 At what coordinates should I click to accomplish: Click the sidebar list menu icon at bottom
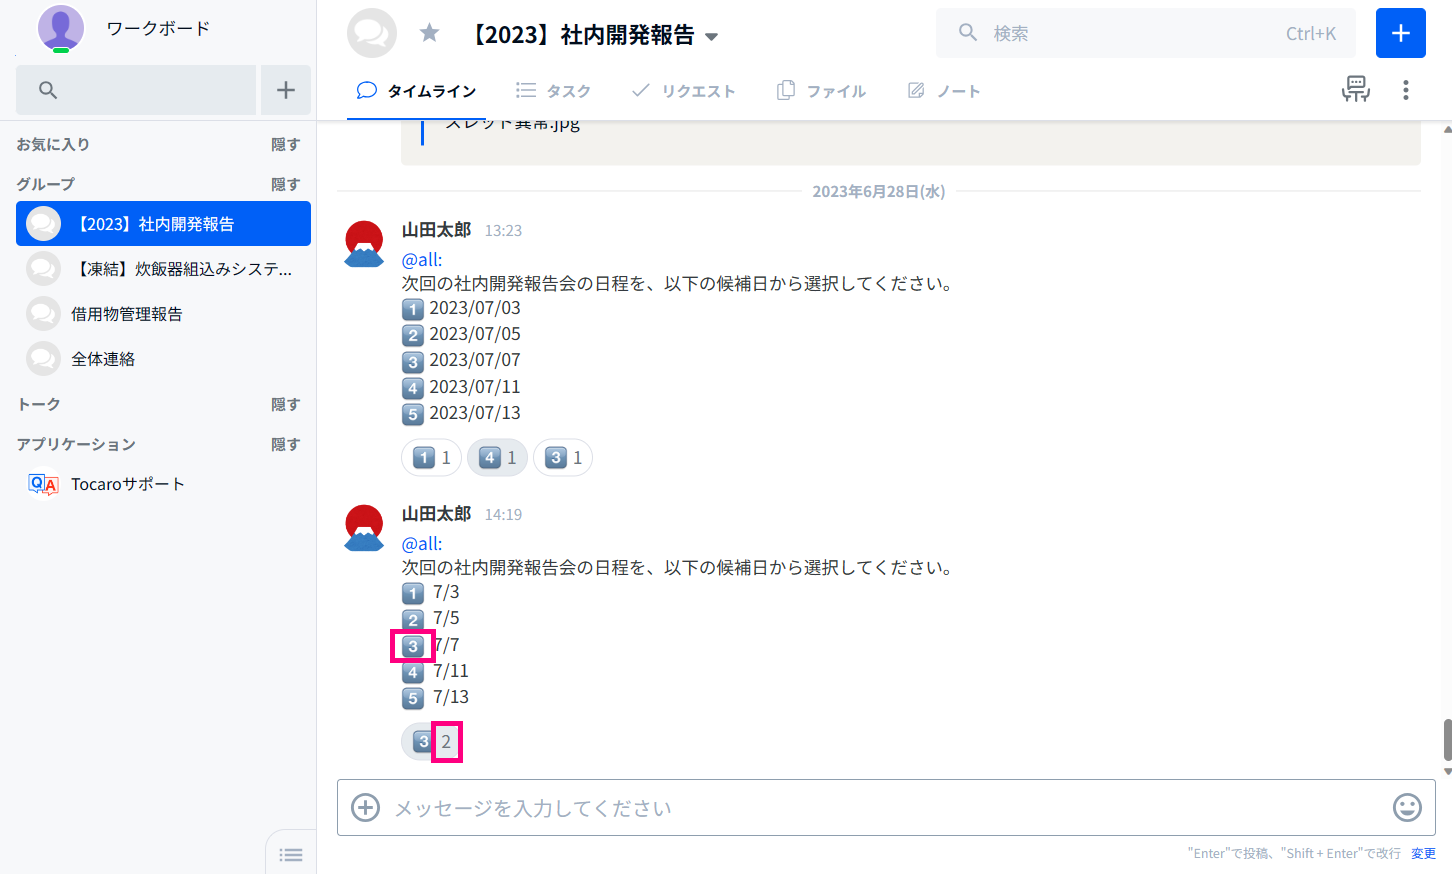(291, 854)
